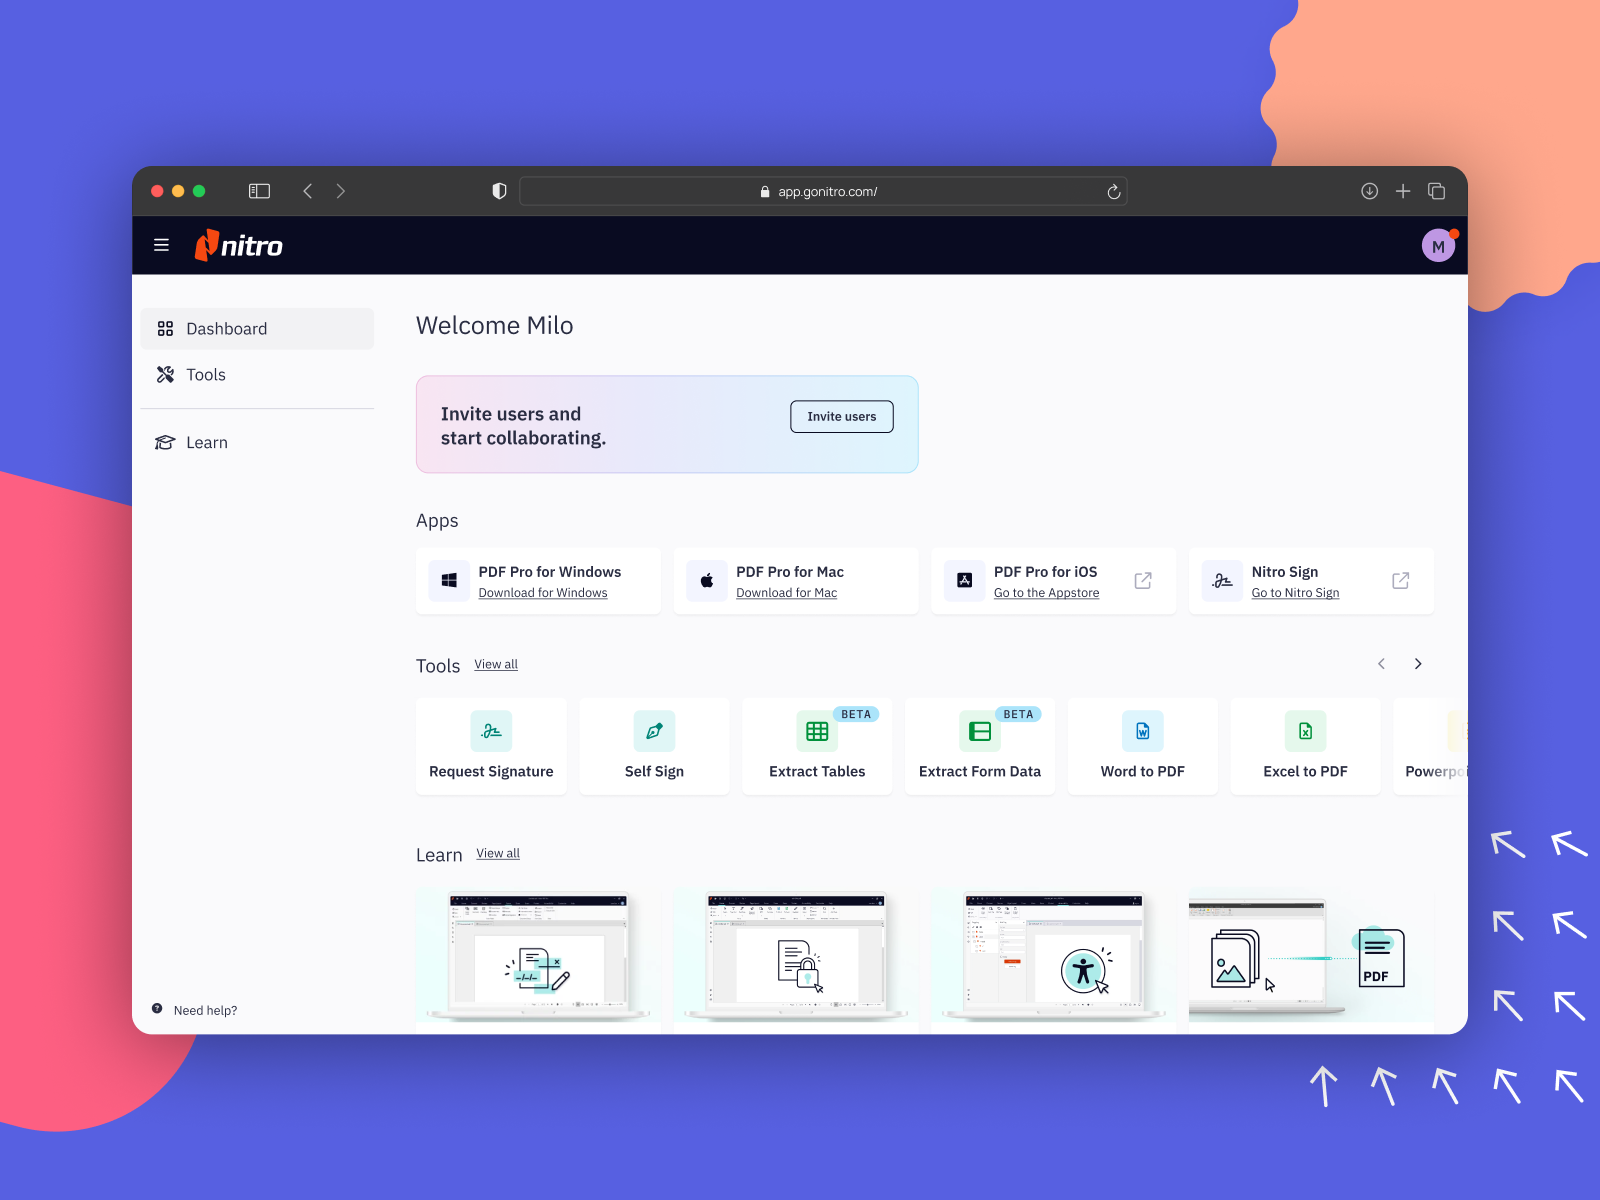This screenshot has width=1600, height=1200.
Task: Open the Learn section from the sidebar
Action: [207, 442]
